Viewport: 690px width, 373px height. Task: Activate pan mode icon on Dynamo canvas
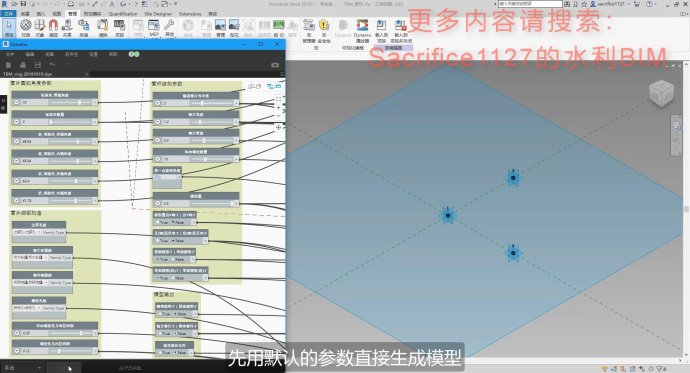tap(278, 127)
